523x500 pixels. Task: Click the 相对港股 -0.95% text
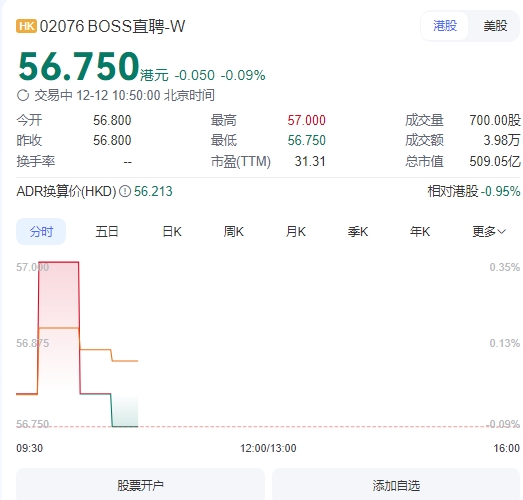pos(474,191)
